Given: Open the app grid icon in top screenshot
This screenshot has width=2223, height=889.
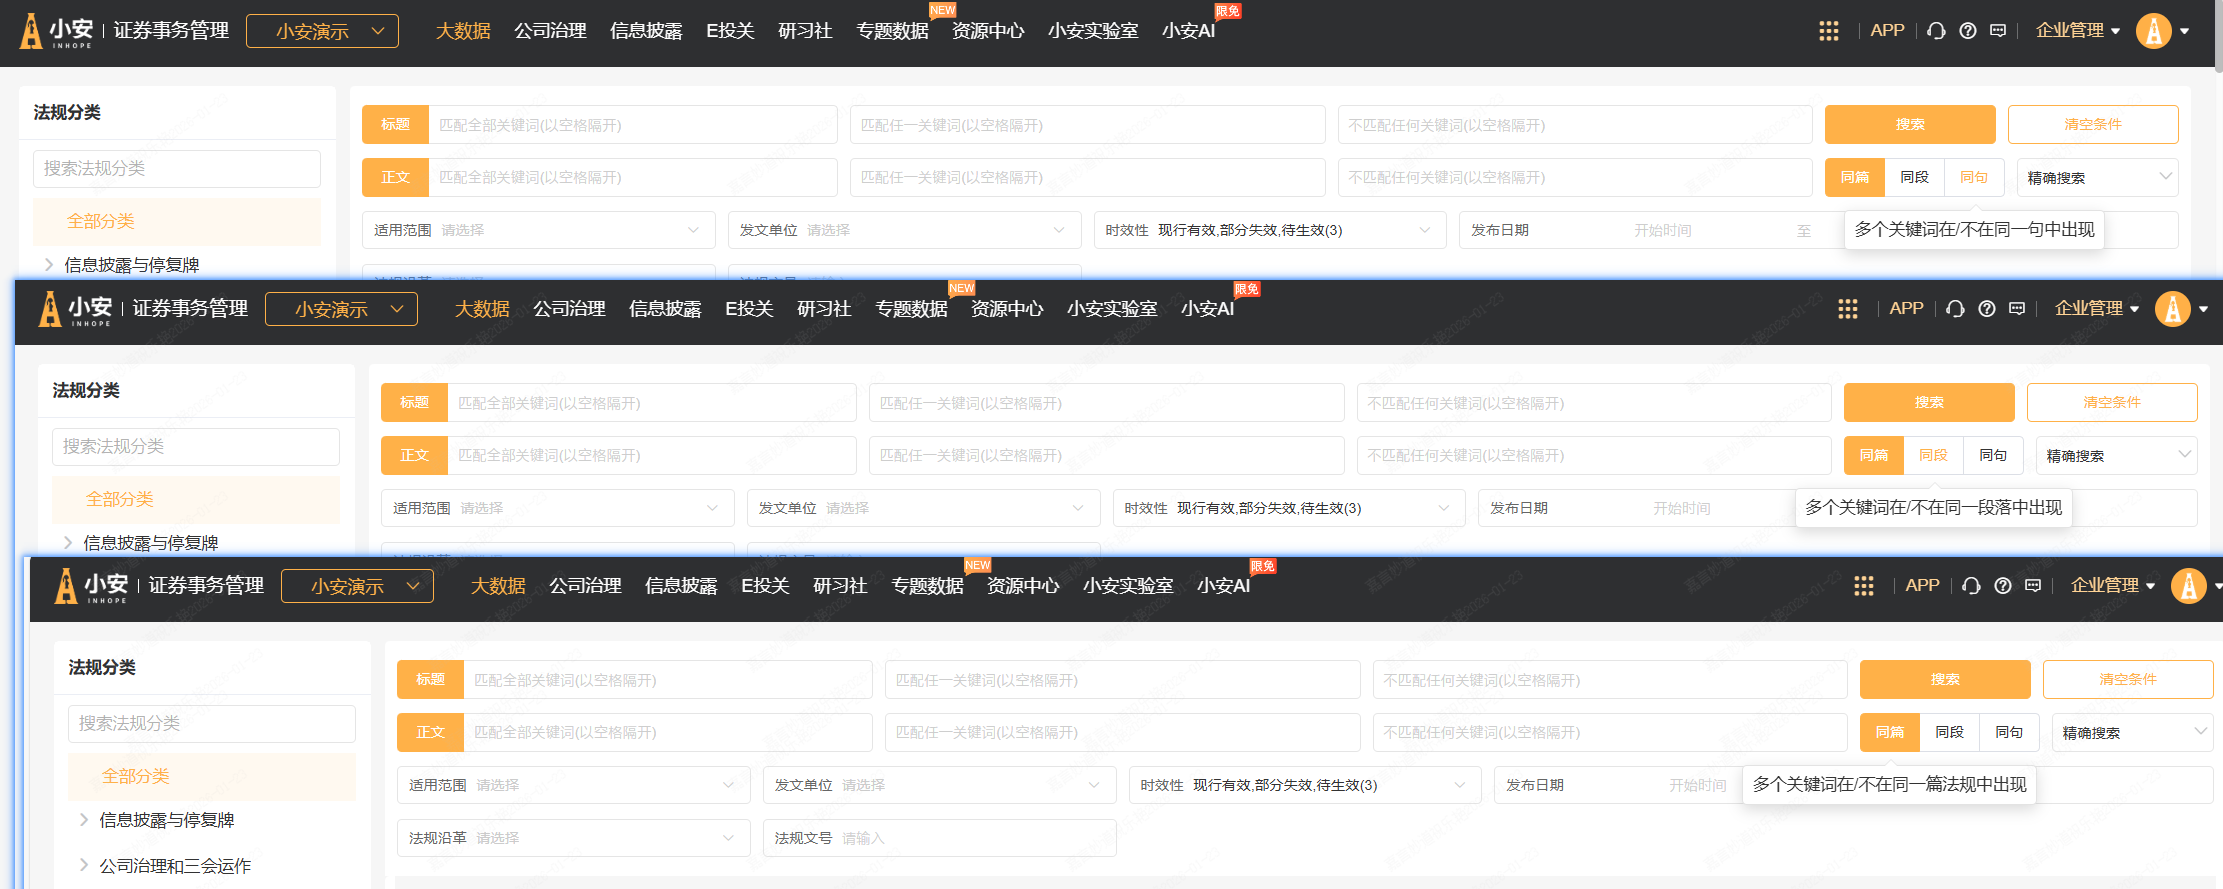Looking at the screenshot, I should point(1828,31).
